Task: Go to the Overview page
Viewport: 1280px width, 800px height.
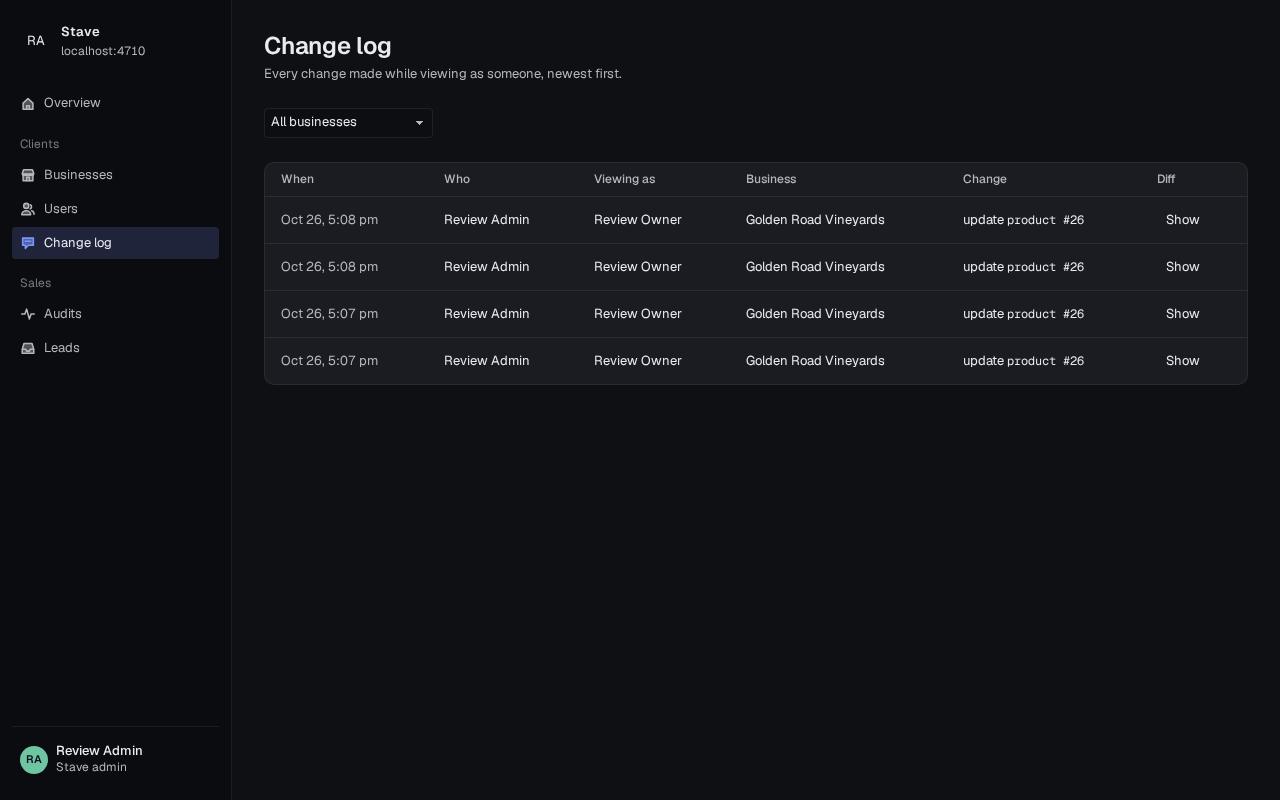Action: tap(115, 103)
